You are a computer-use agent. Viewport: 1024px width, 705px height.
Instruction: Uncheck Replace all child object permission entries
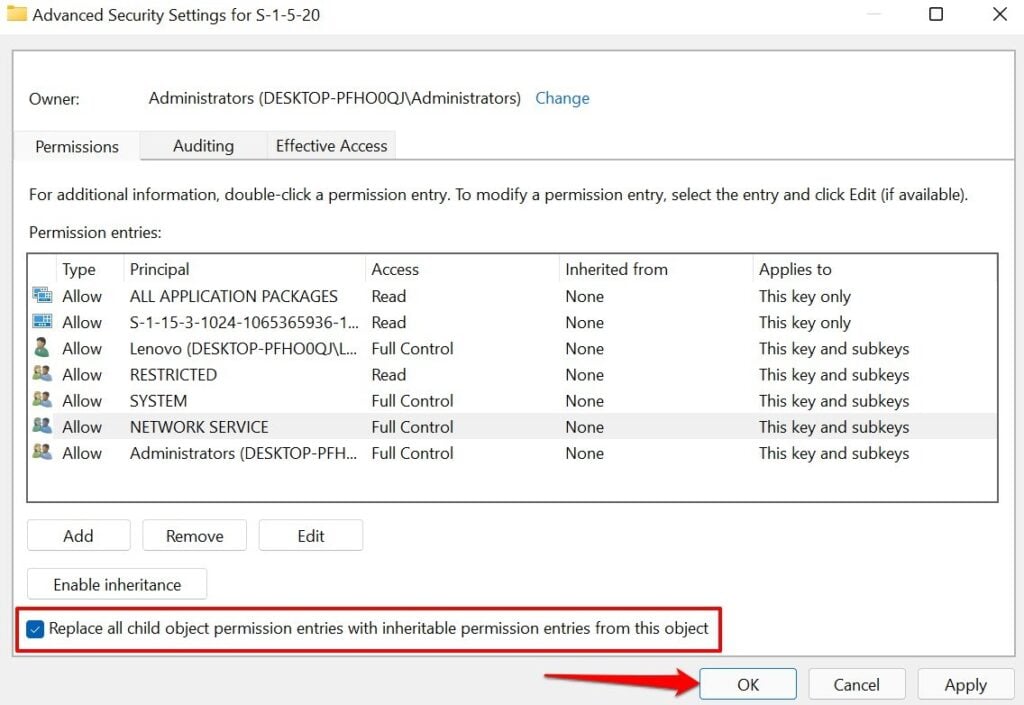(36, 629)
